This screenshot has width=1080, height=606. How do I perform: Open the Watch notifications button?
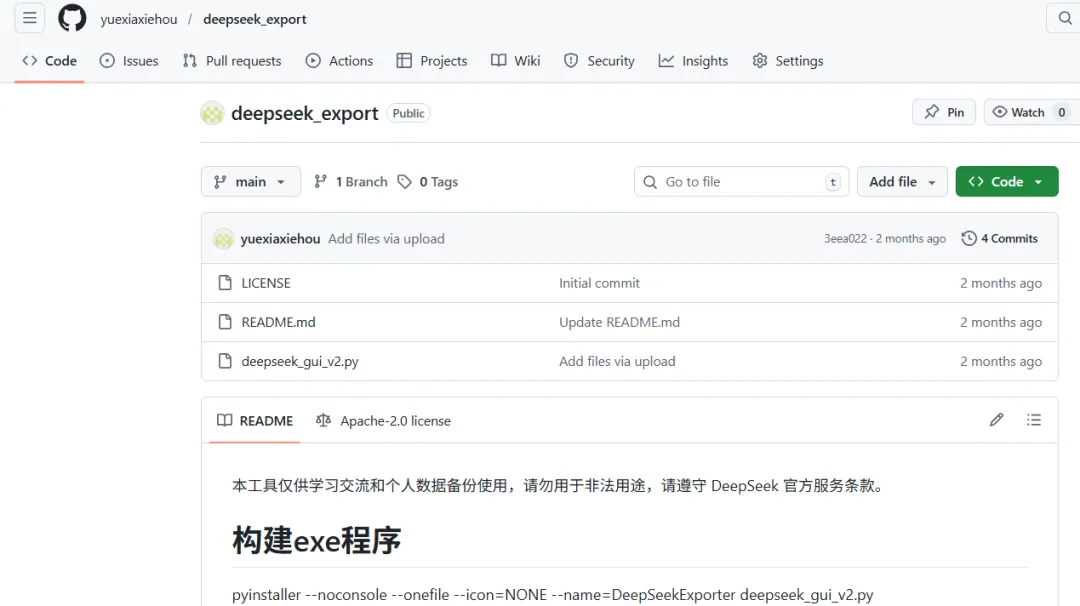1030,112
